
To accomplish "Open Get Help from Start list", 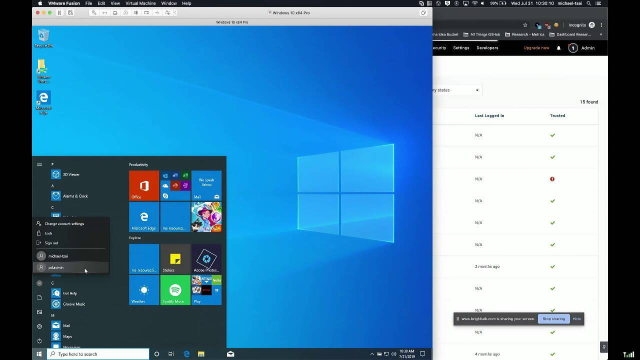I will [64, 293].
